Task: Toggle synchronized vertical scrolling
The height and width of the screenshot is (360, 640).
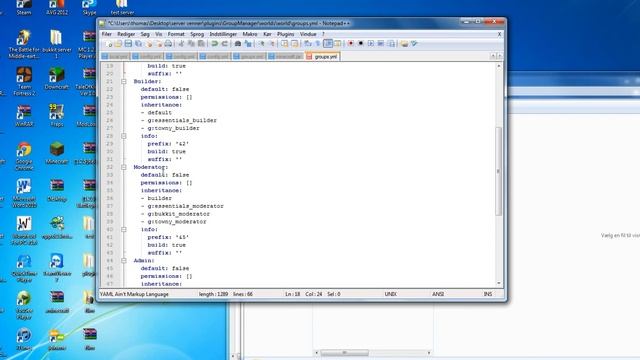Action: (284, 44)
